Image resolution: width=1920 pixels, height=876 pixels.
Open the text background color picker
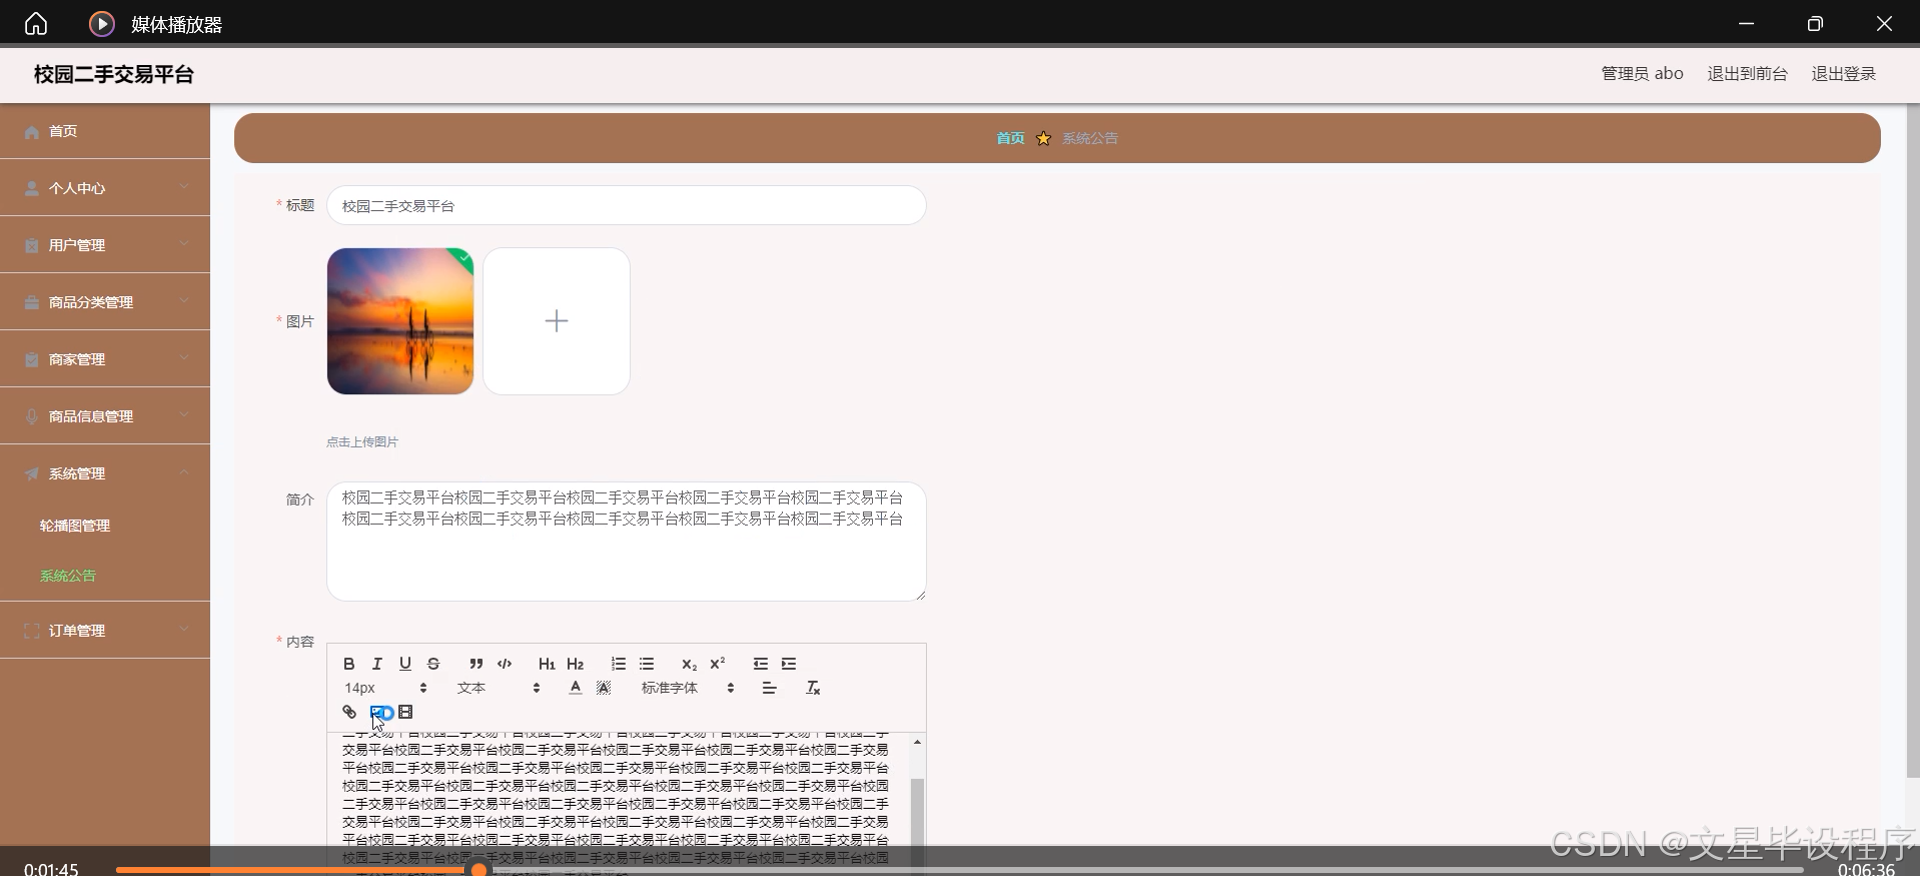603,688
